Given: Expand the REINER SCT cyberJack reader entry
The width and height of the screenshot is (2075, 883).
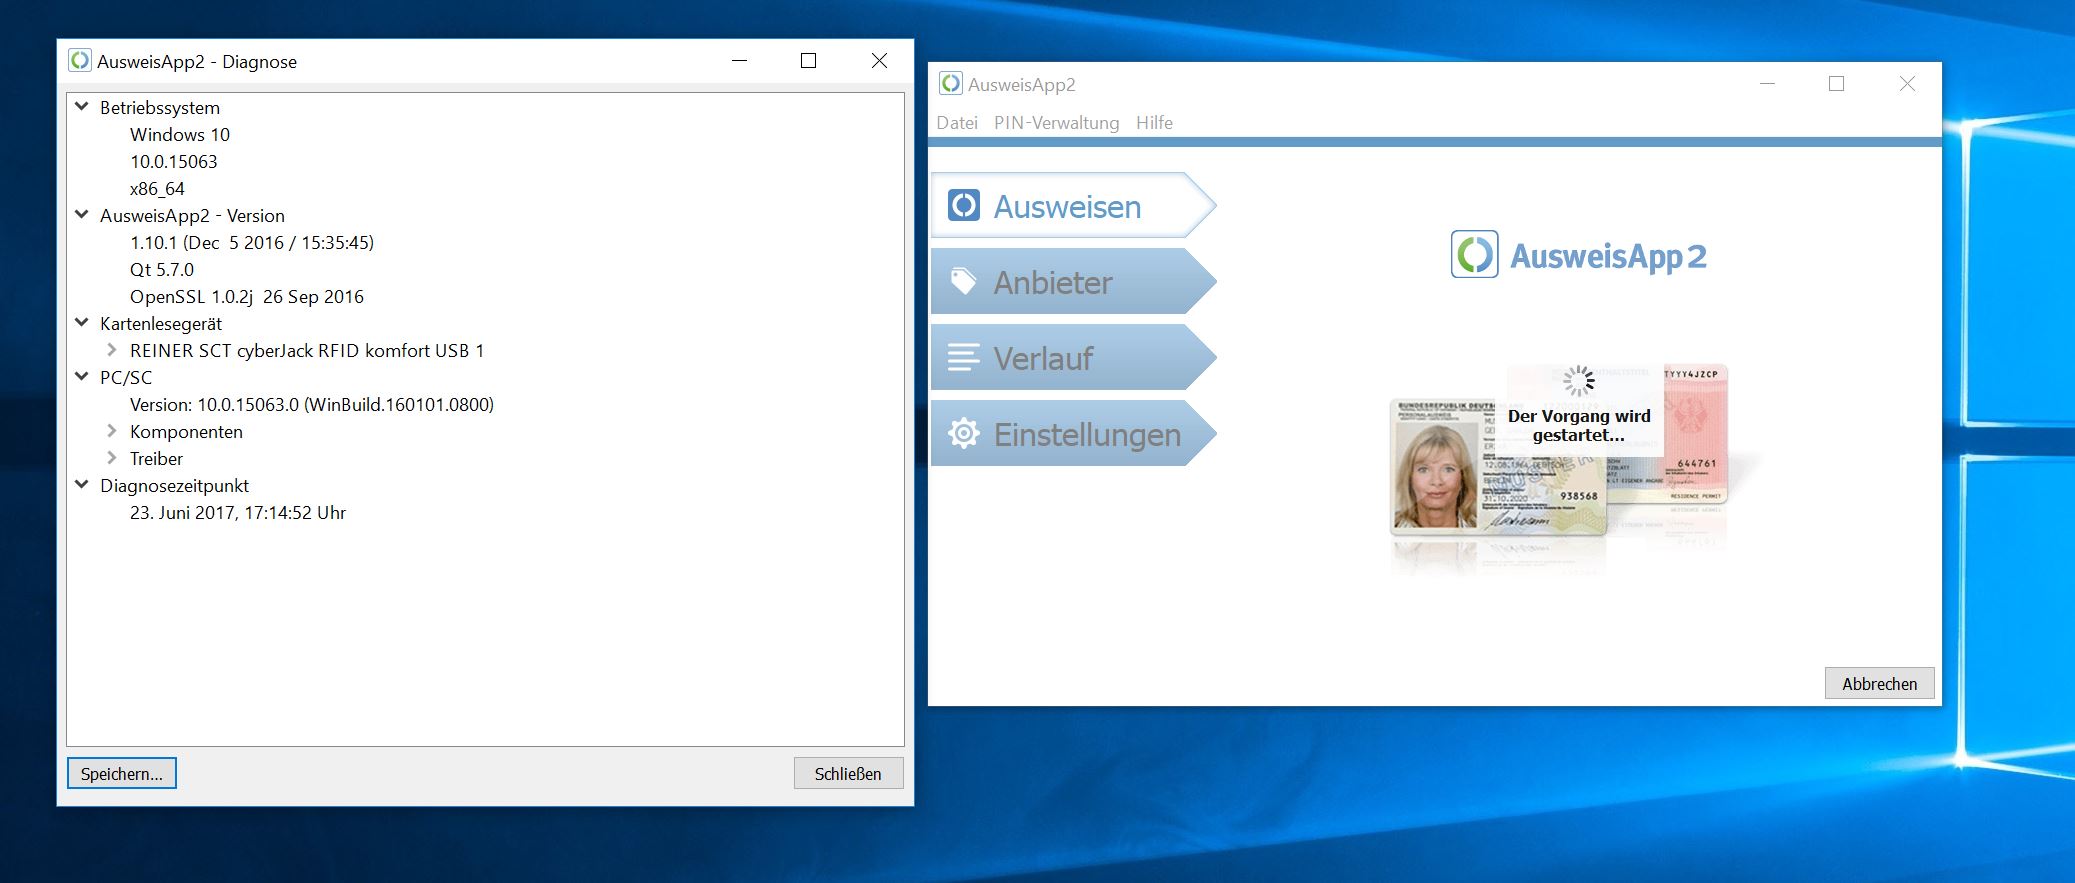Looking at the screenshot, I should [x=112, y=350].
